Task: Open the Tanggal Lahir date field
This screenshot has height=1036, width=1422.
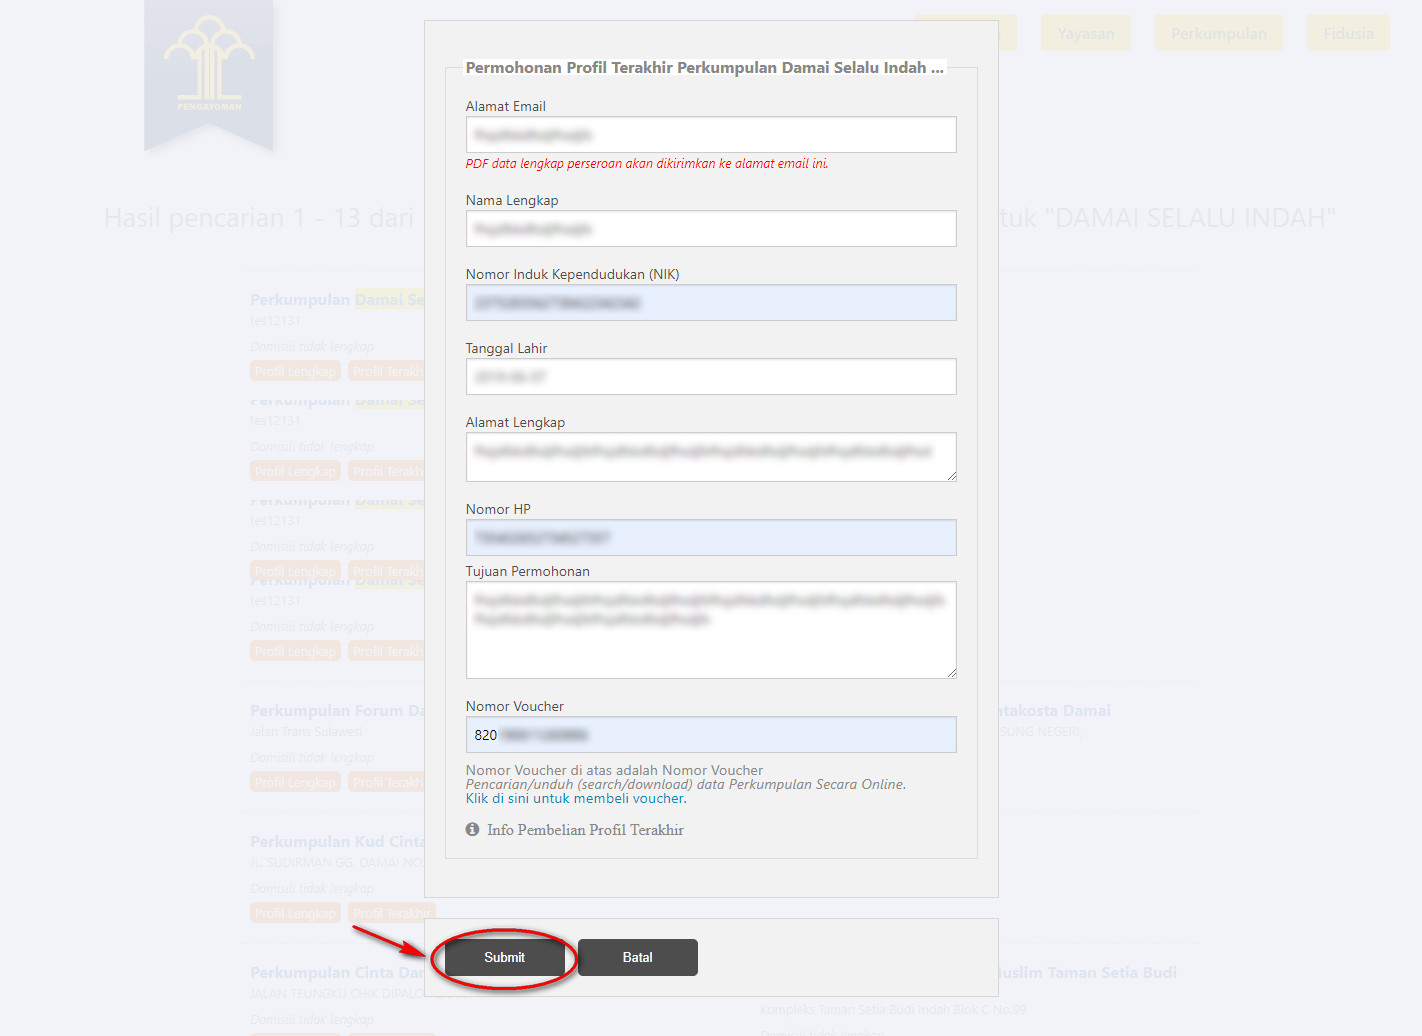Action: [710, 377]
